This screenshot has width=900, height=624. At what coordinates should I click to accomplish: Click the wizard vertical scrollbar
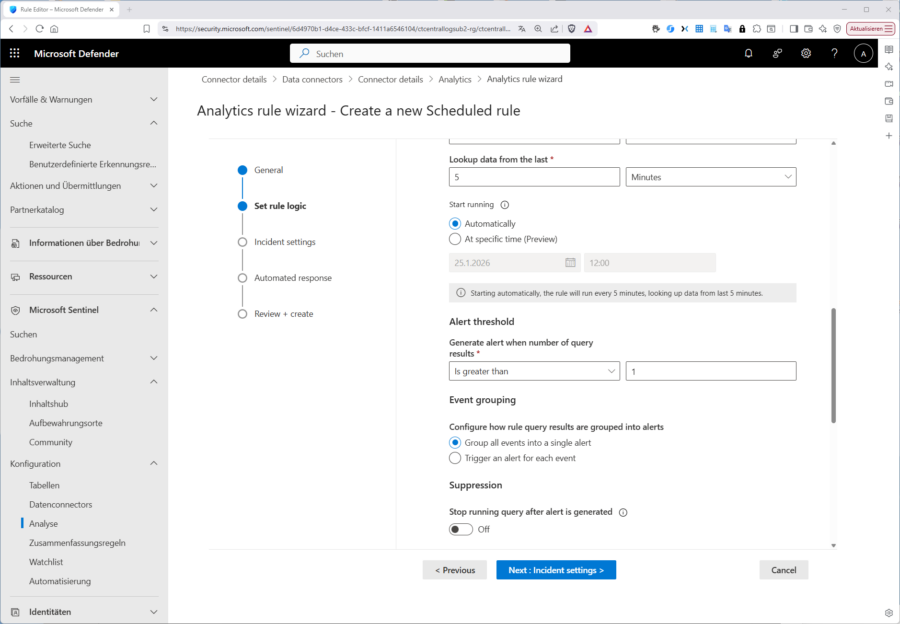pos(833,365)
